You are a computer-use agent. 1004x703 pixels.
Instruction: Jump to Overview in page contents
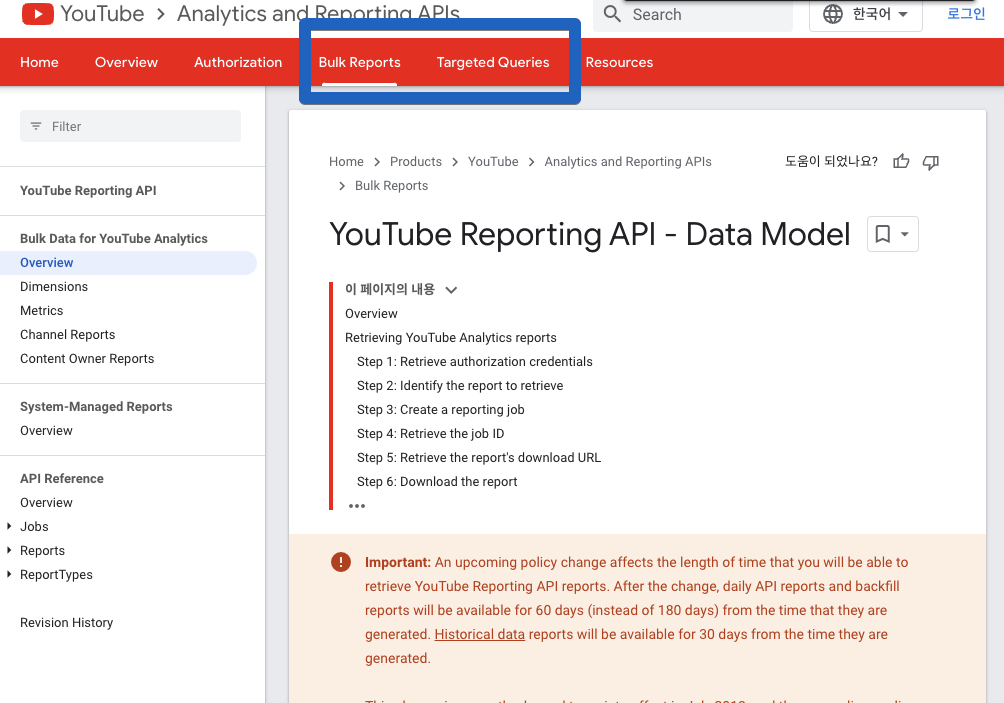(x=371, y=314)
